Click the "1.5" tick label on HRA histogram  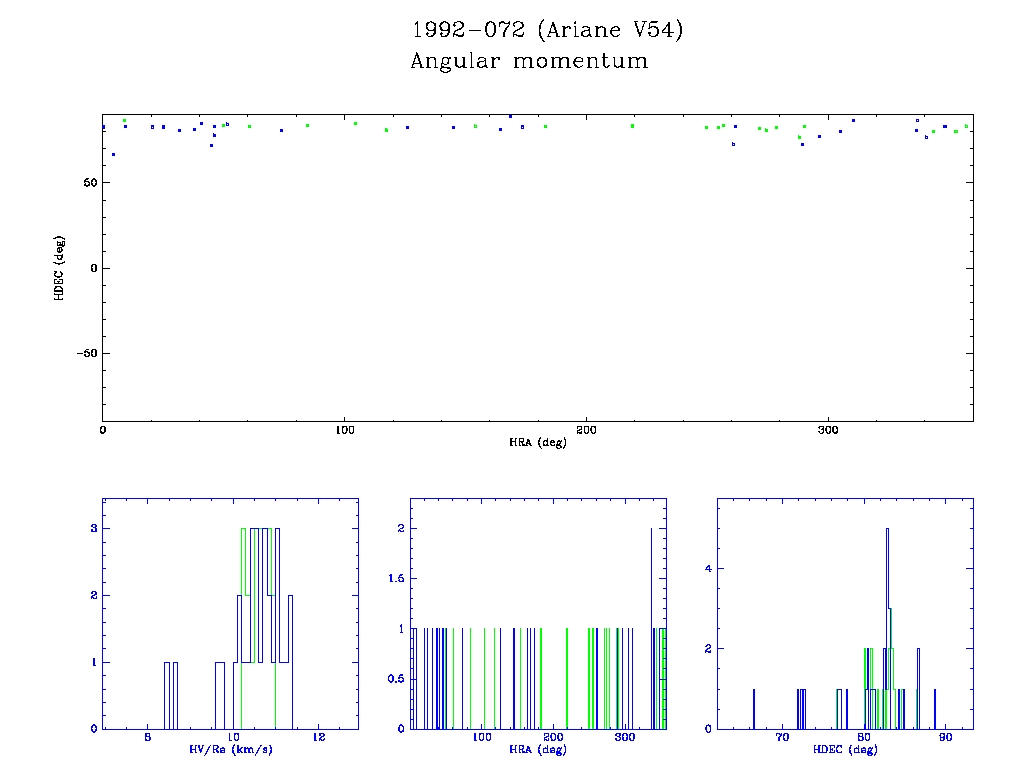396,579
